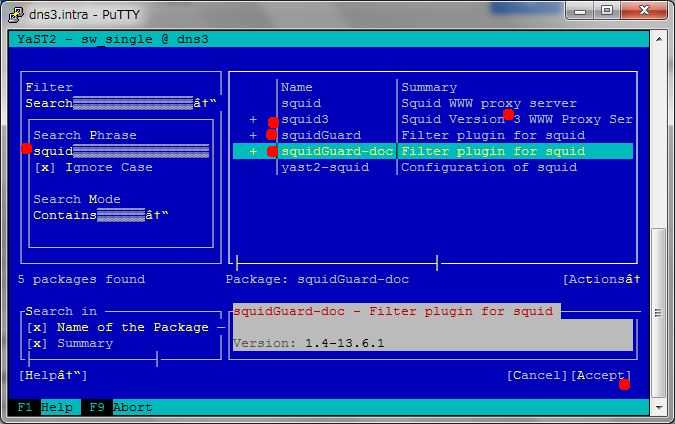Click the plus status mark for squidGuard-doc

pyautogui.click(x=253, y=152)
